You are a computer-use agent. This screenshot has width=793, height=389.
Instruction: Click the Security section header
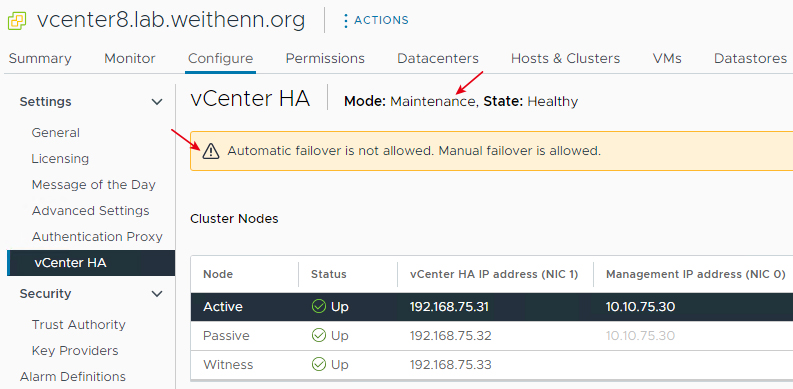46,293
